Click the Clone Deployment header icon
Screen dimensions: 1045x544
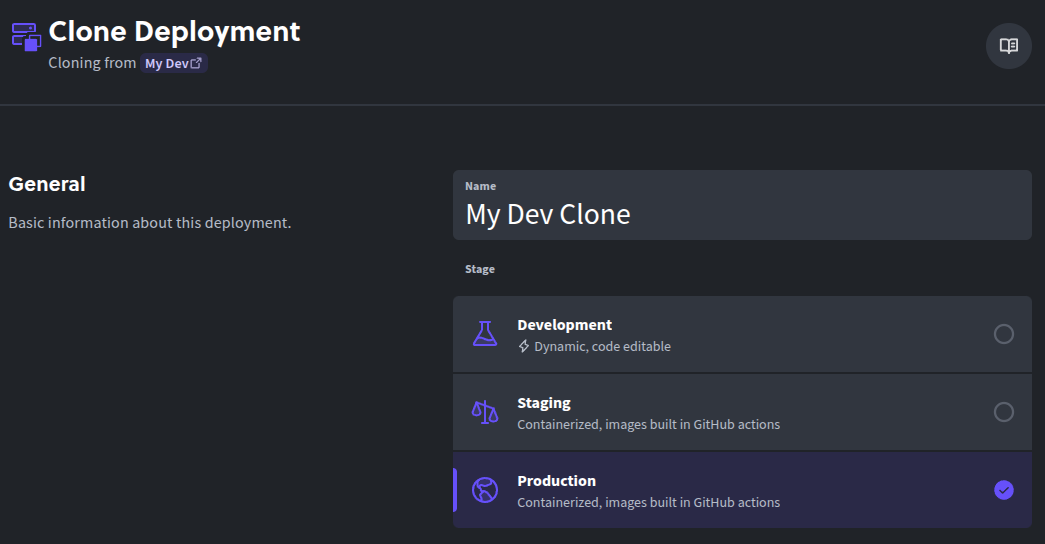point(27,37)
